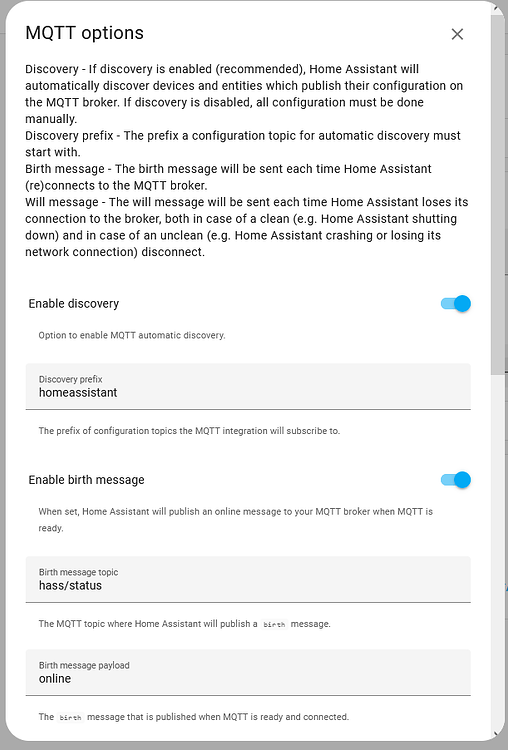Viewport: 508px width, 750px height.
Task: Click the birth code tag in payload hint
Action: point(70,717)
